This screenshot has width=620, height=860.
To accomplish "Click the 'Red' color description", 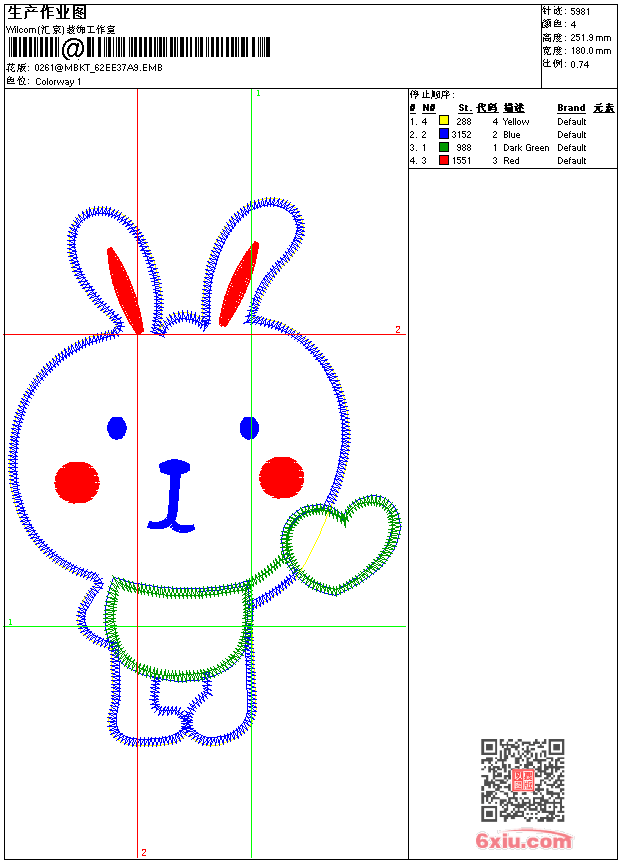I will point(511,161).
